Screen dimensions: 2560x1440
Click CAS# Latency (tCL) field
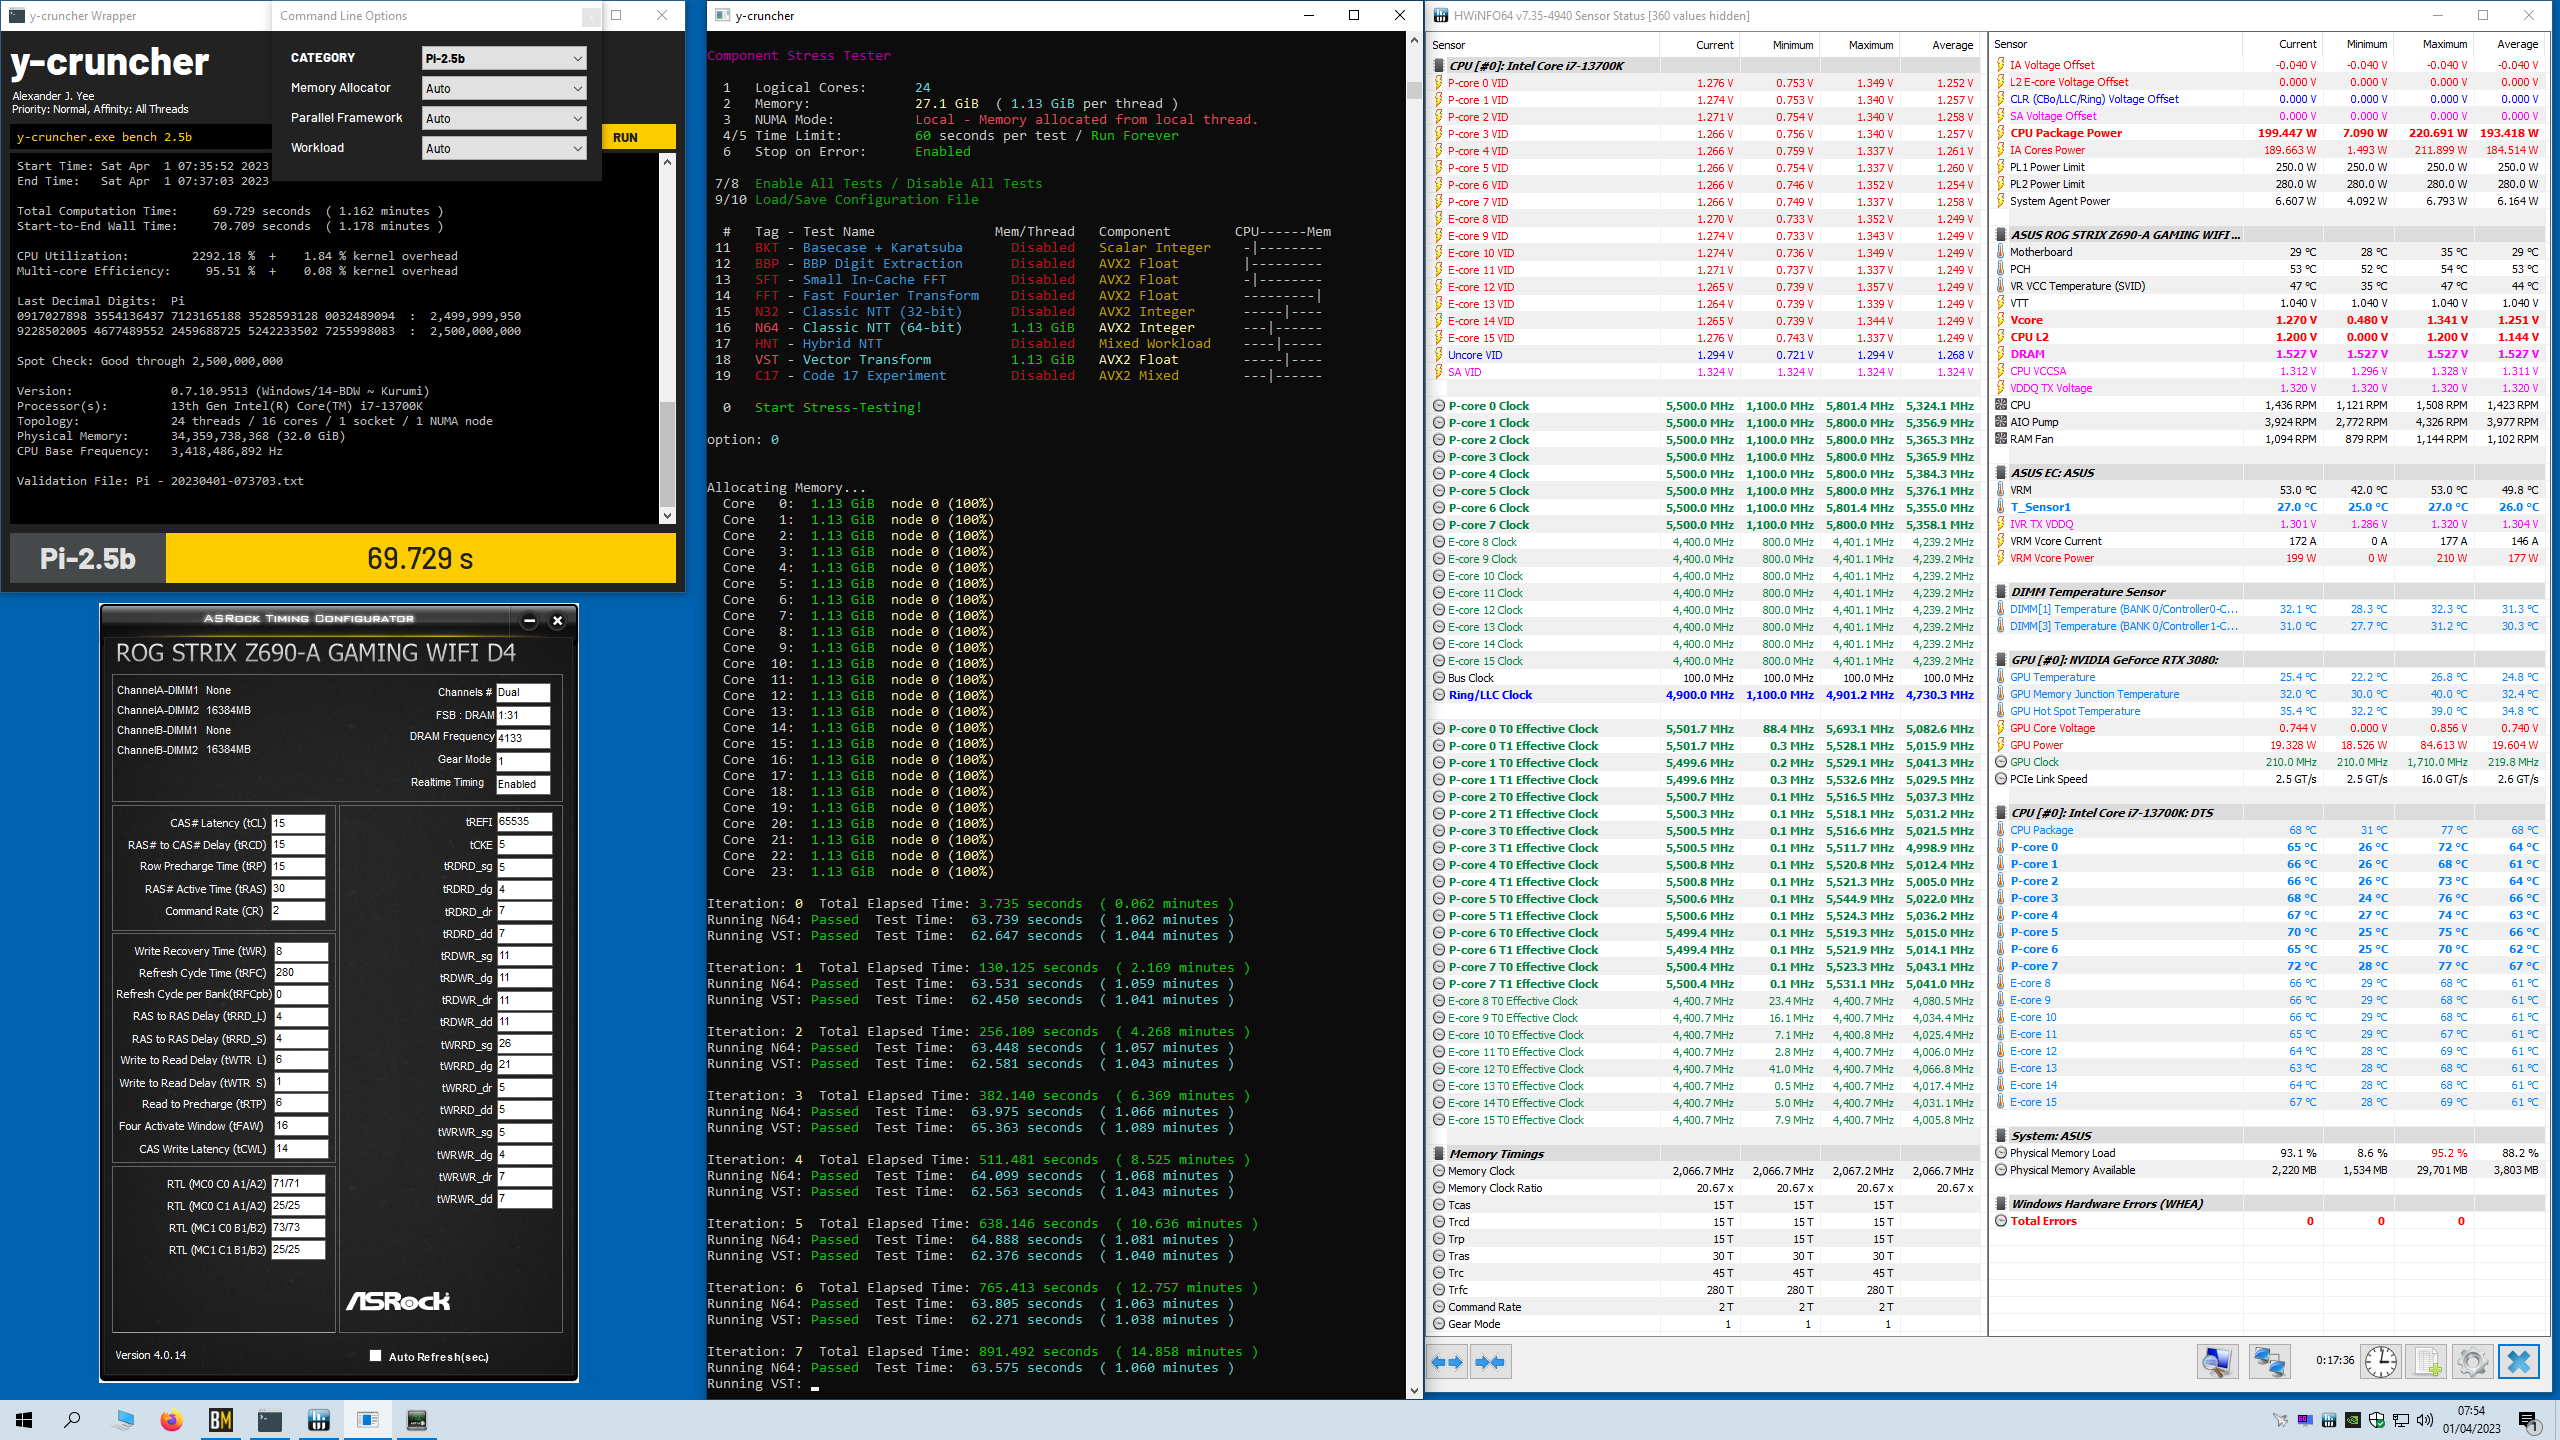tap(298, 823)
